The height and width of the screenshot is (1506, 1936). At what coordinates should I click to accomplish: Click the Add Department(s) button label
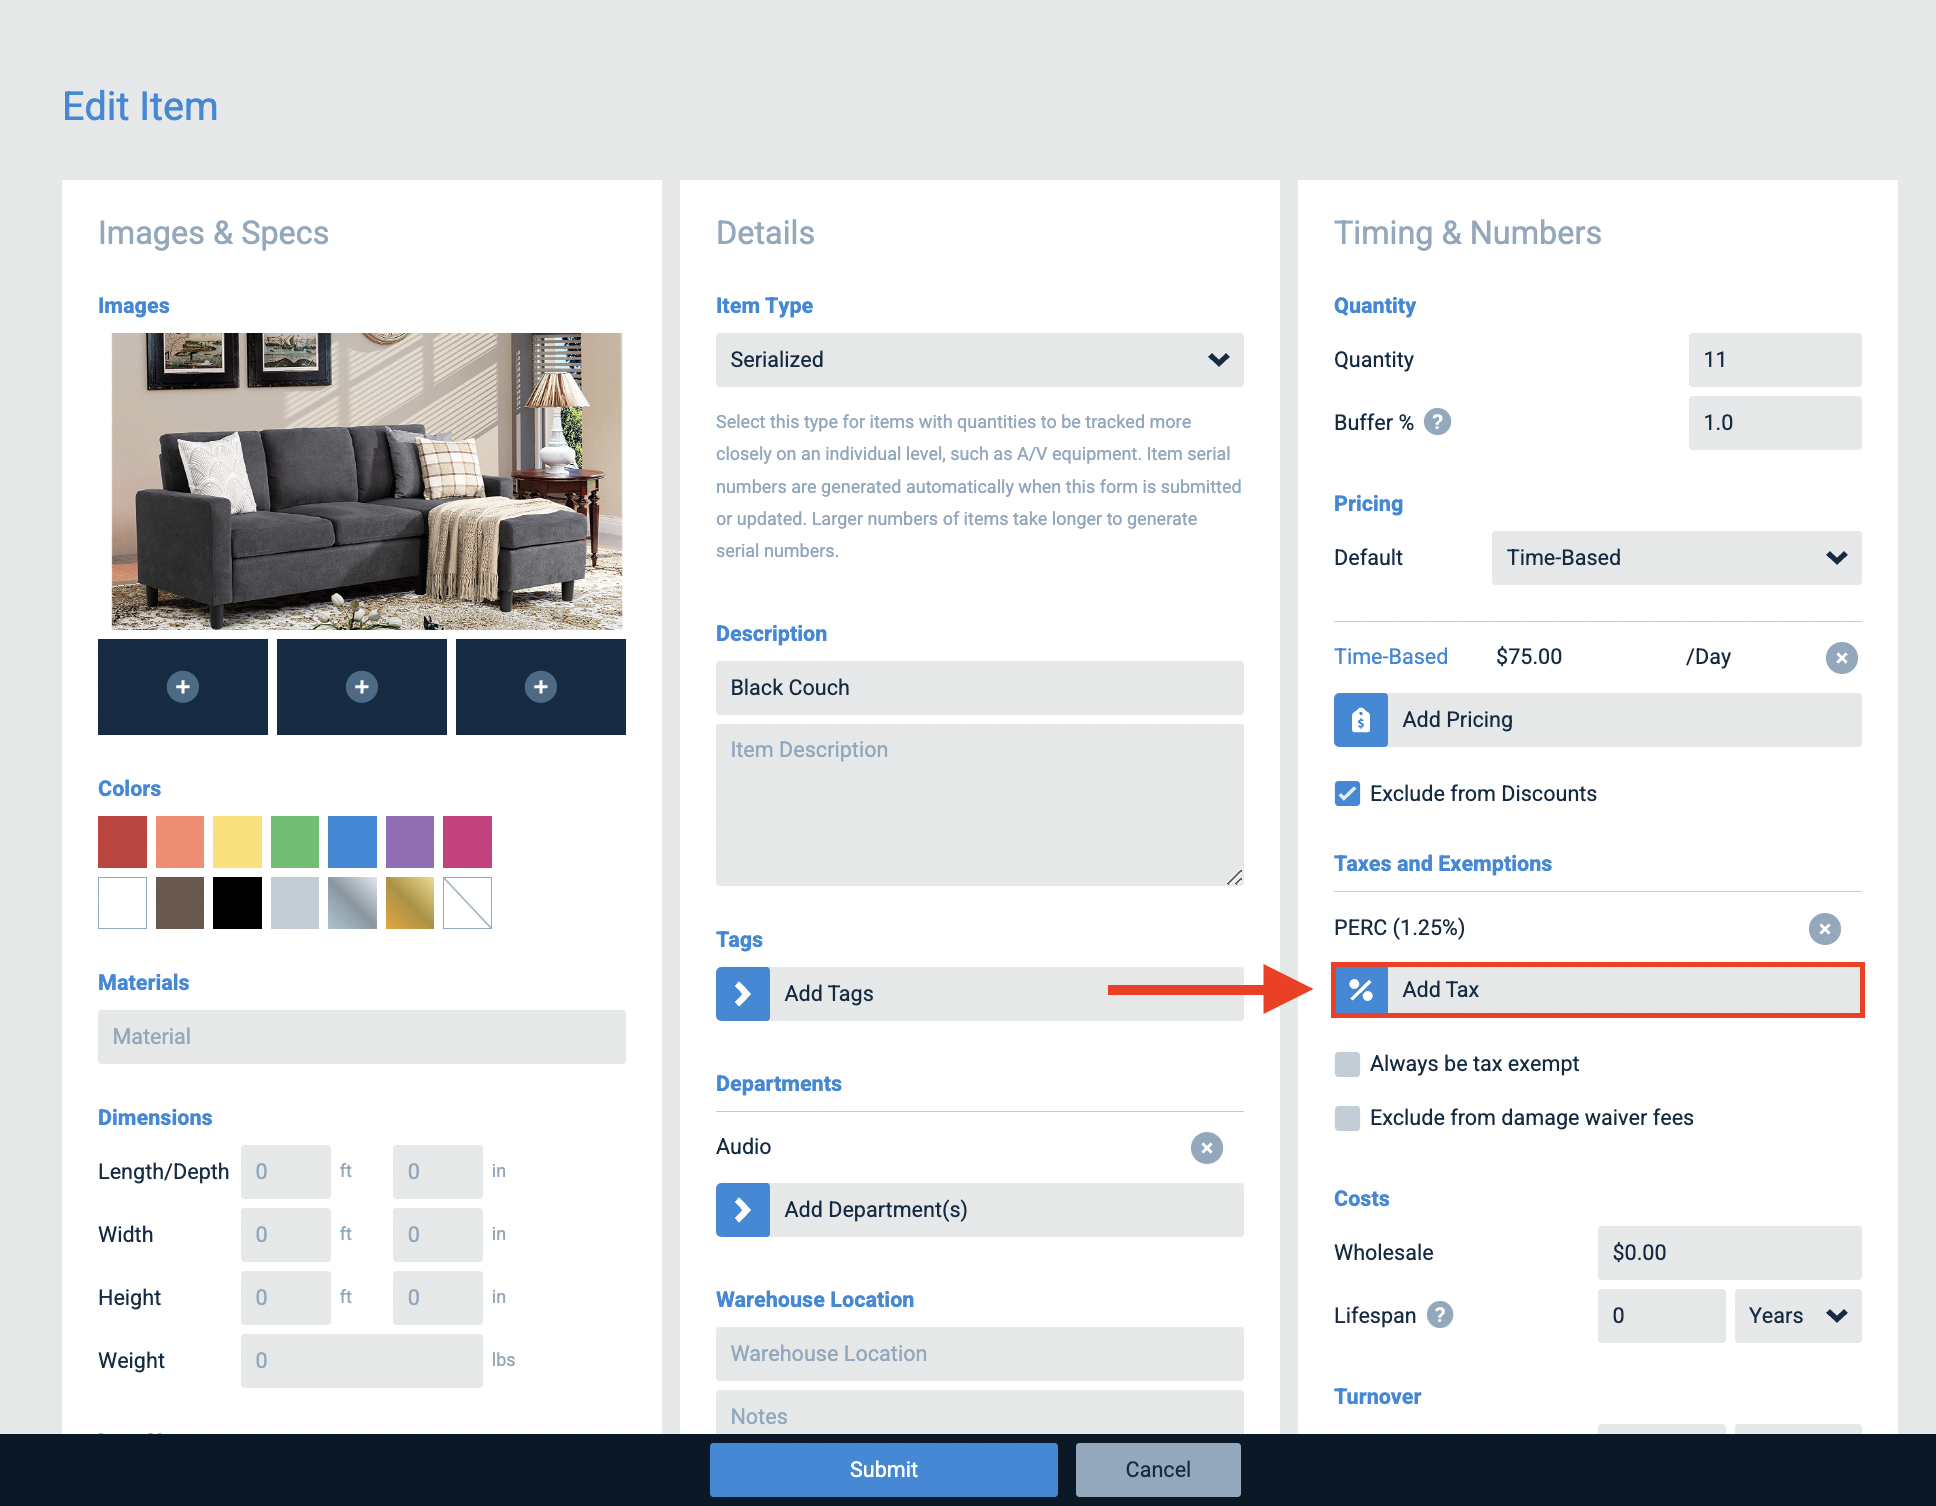coord(876,1210)
